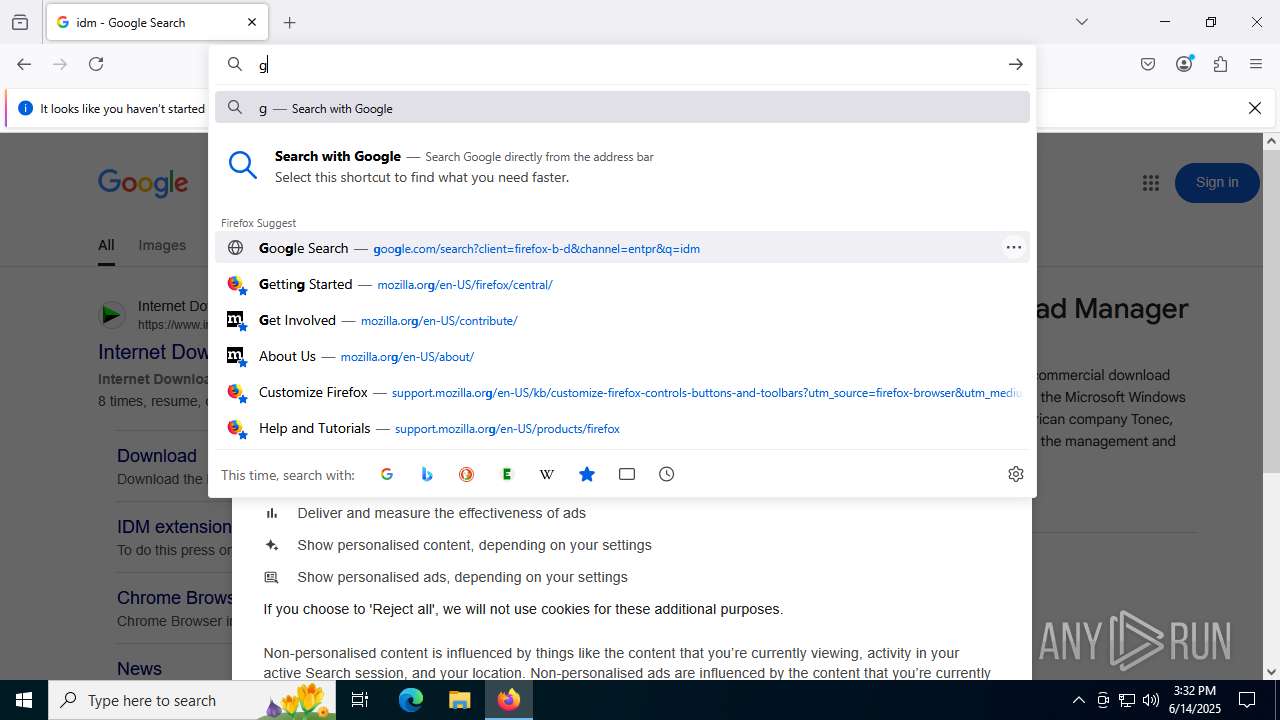The width and height of the screenshot is (1280, 720).
Task: Open the Extensions puzzle icon
Action: click(x=1220, y=64)
